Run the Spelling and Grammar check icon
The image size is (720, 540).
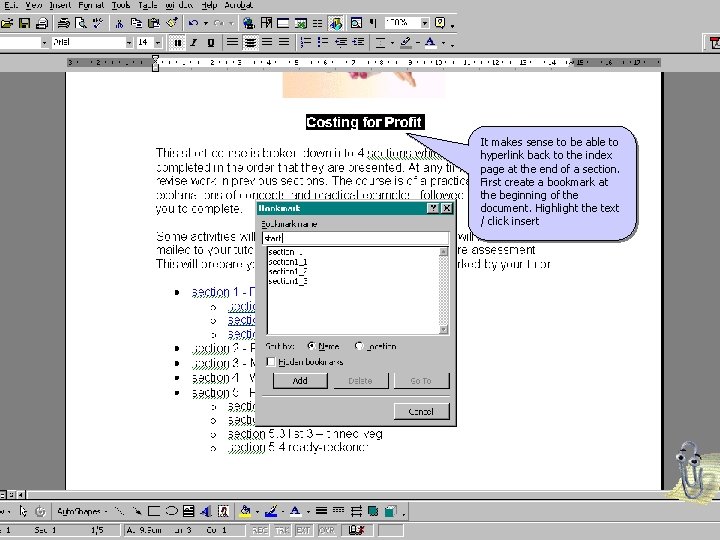pos(98,23)
